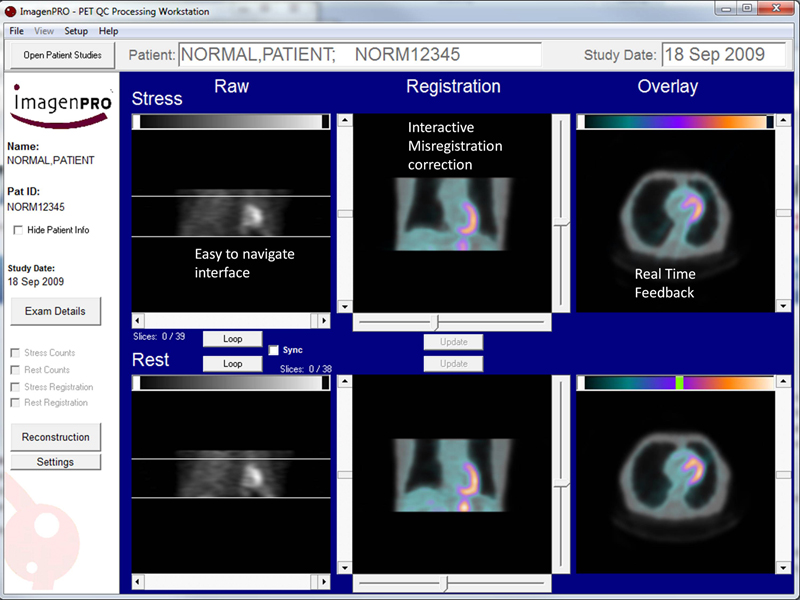Viewport: 800px width, 600px height.
Task: Click the Rest registration Update button
Action: point(454,364)
